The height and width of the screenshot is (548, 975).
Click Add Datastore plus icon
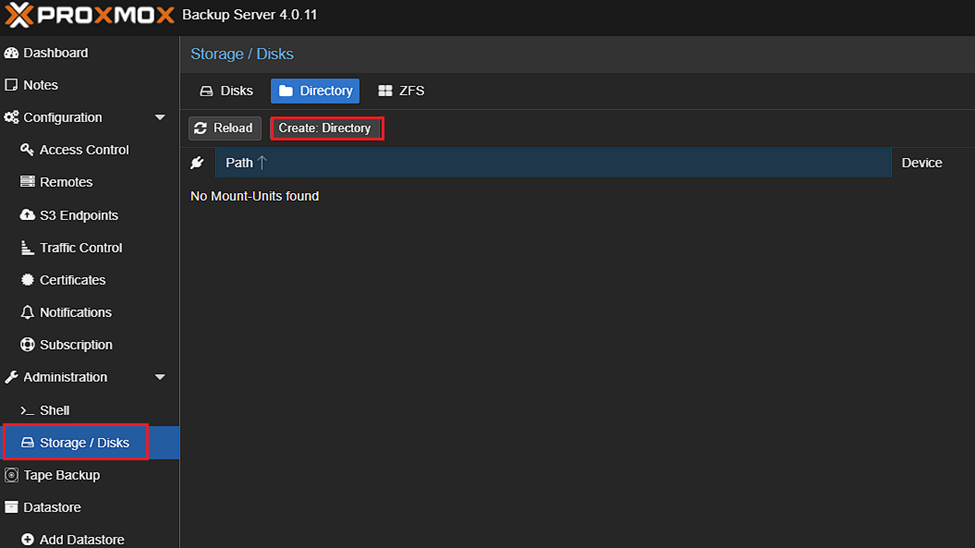tap(28, 540)
